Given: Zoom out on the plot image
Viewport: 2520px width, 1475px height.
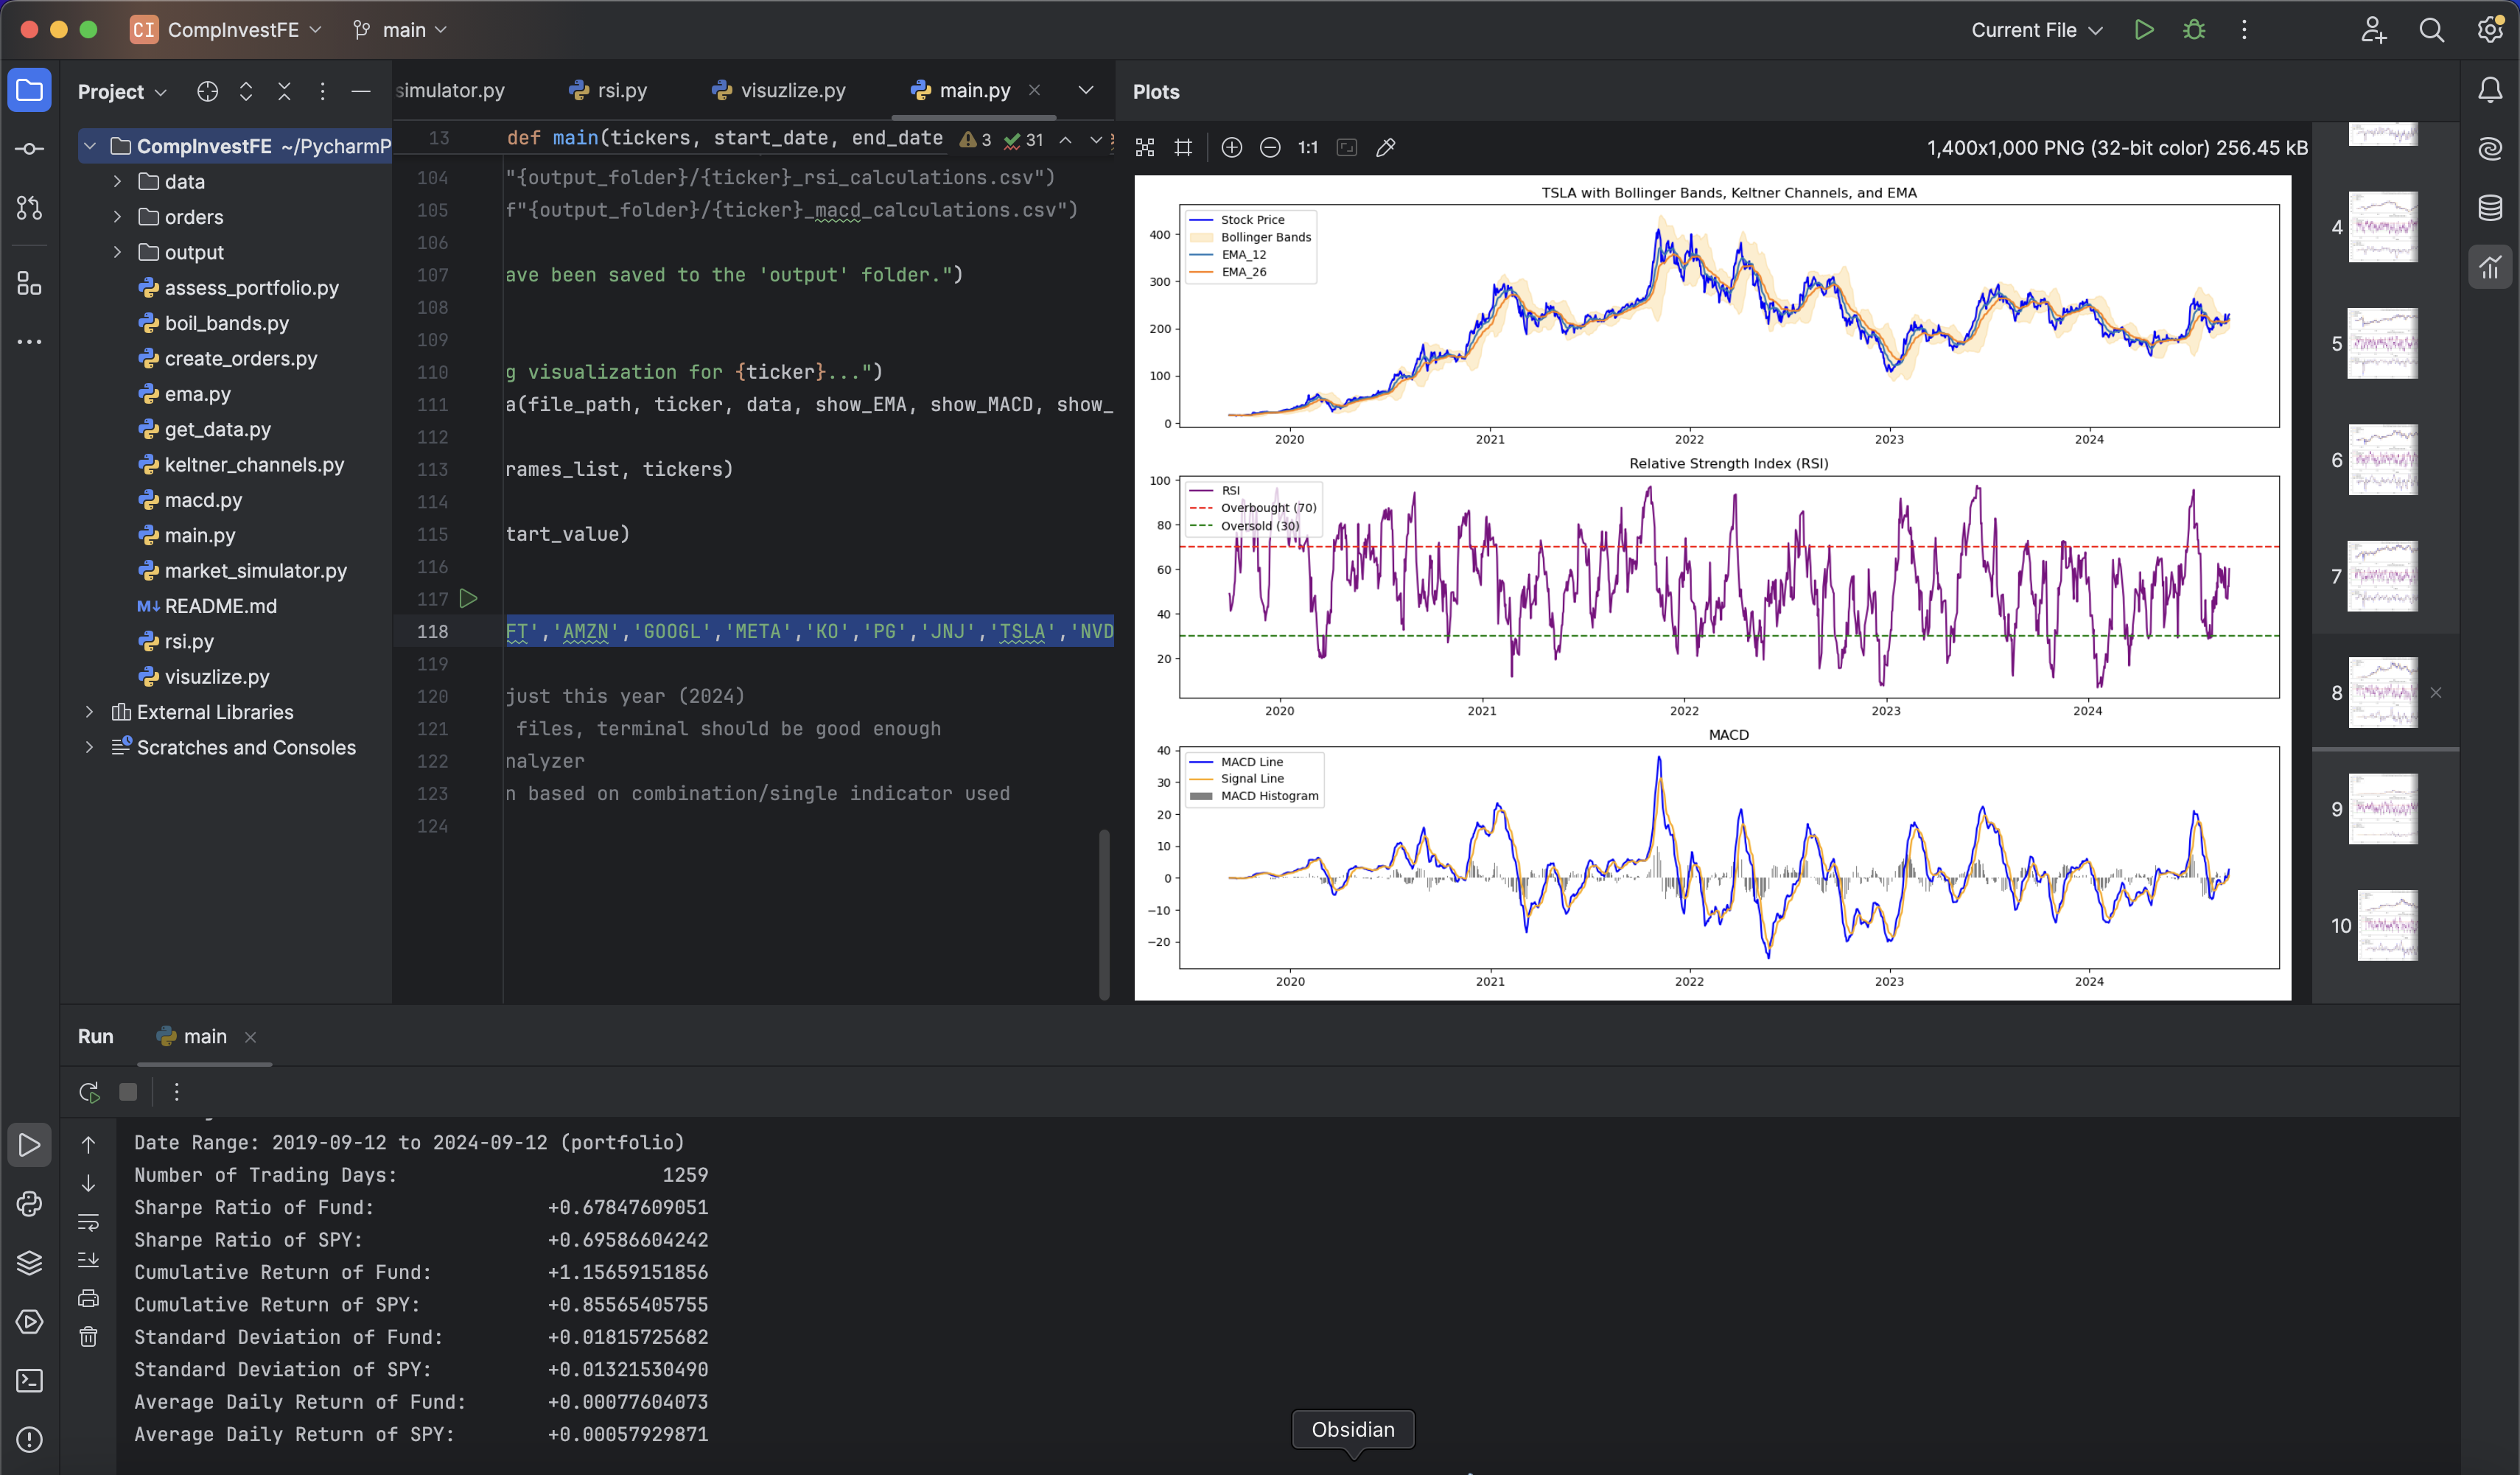Looking at the screenshot, I should point(1270,148).
